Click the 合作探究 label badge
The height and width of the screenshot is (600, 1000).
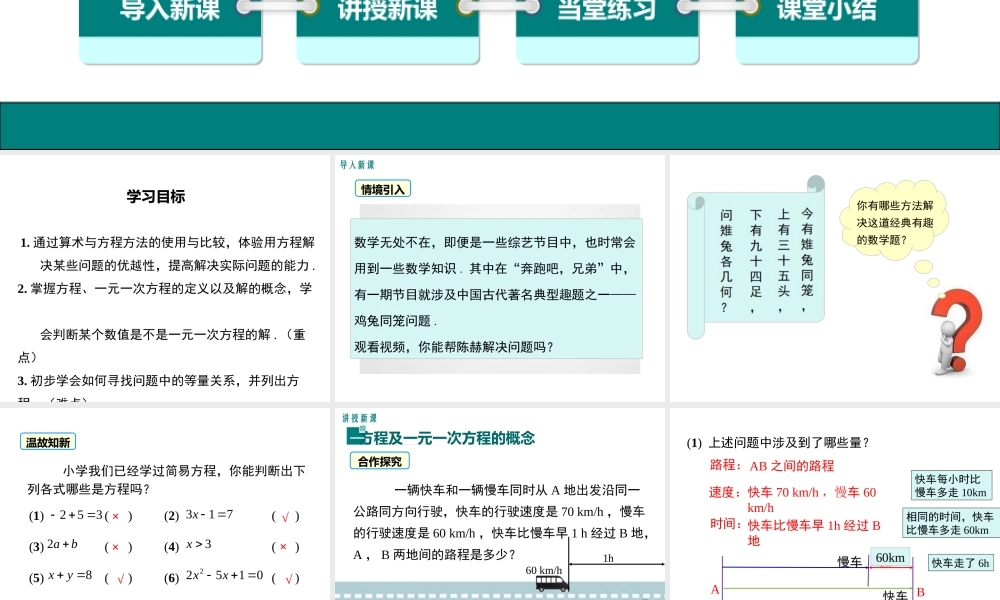[x=379, y=461]
